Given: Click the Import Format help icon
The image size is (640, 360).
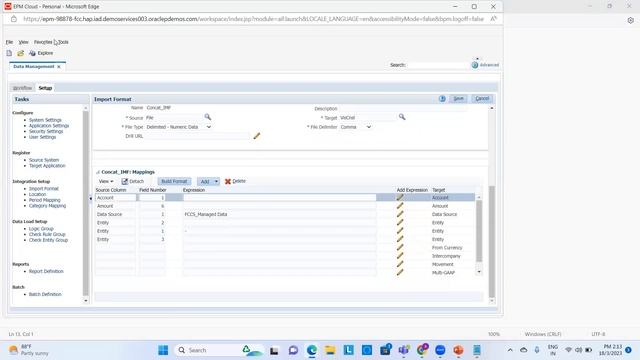Looking at the screenshot, I should coord(442,99).
